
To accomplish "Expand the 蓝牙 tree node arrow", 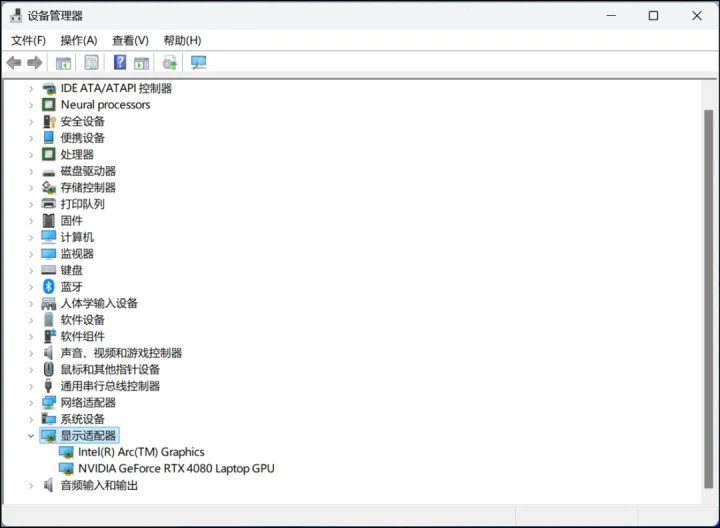I will (x=31, y=287).
